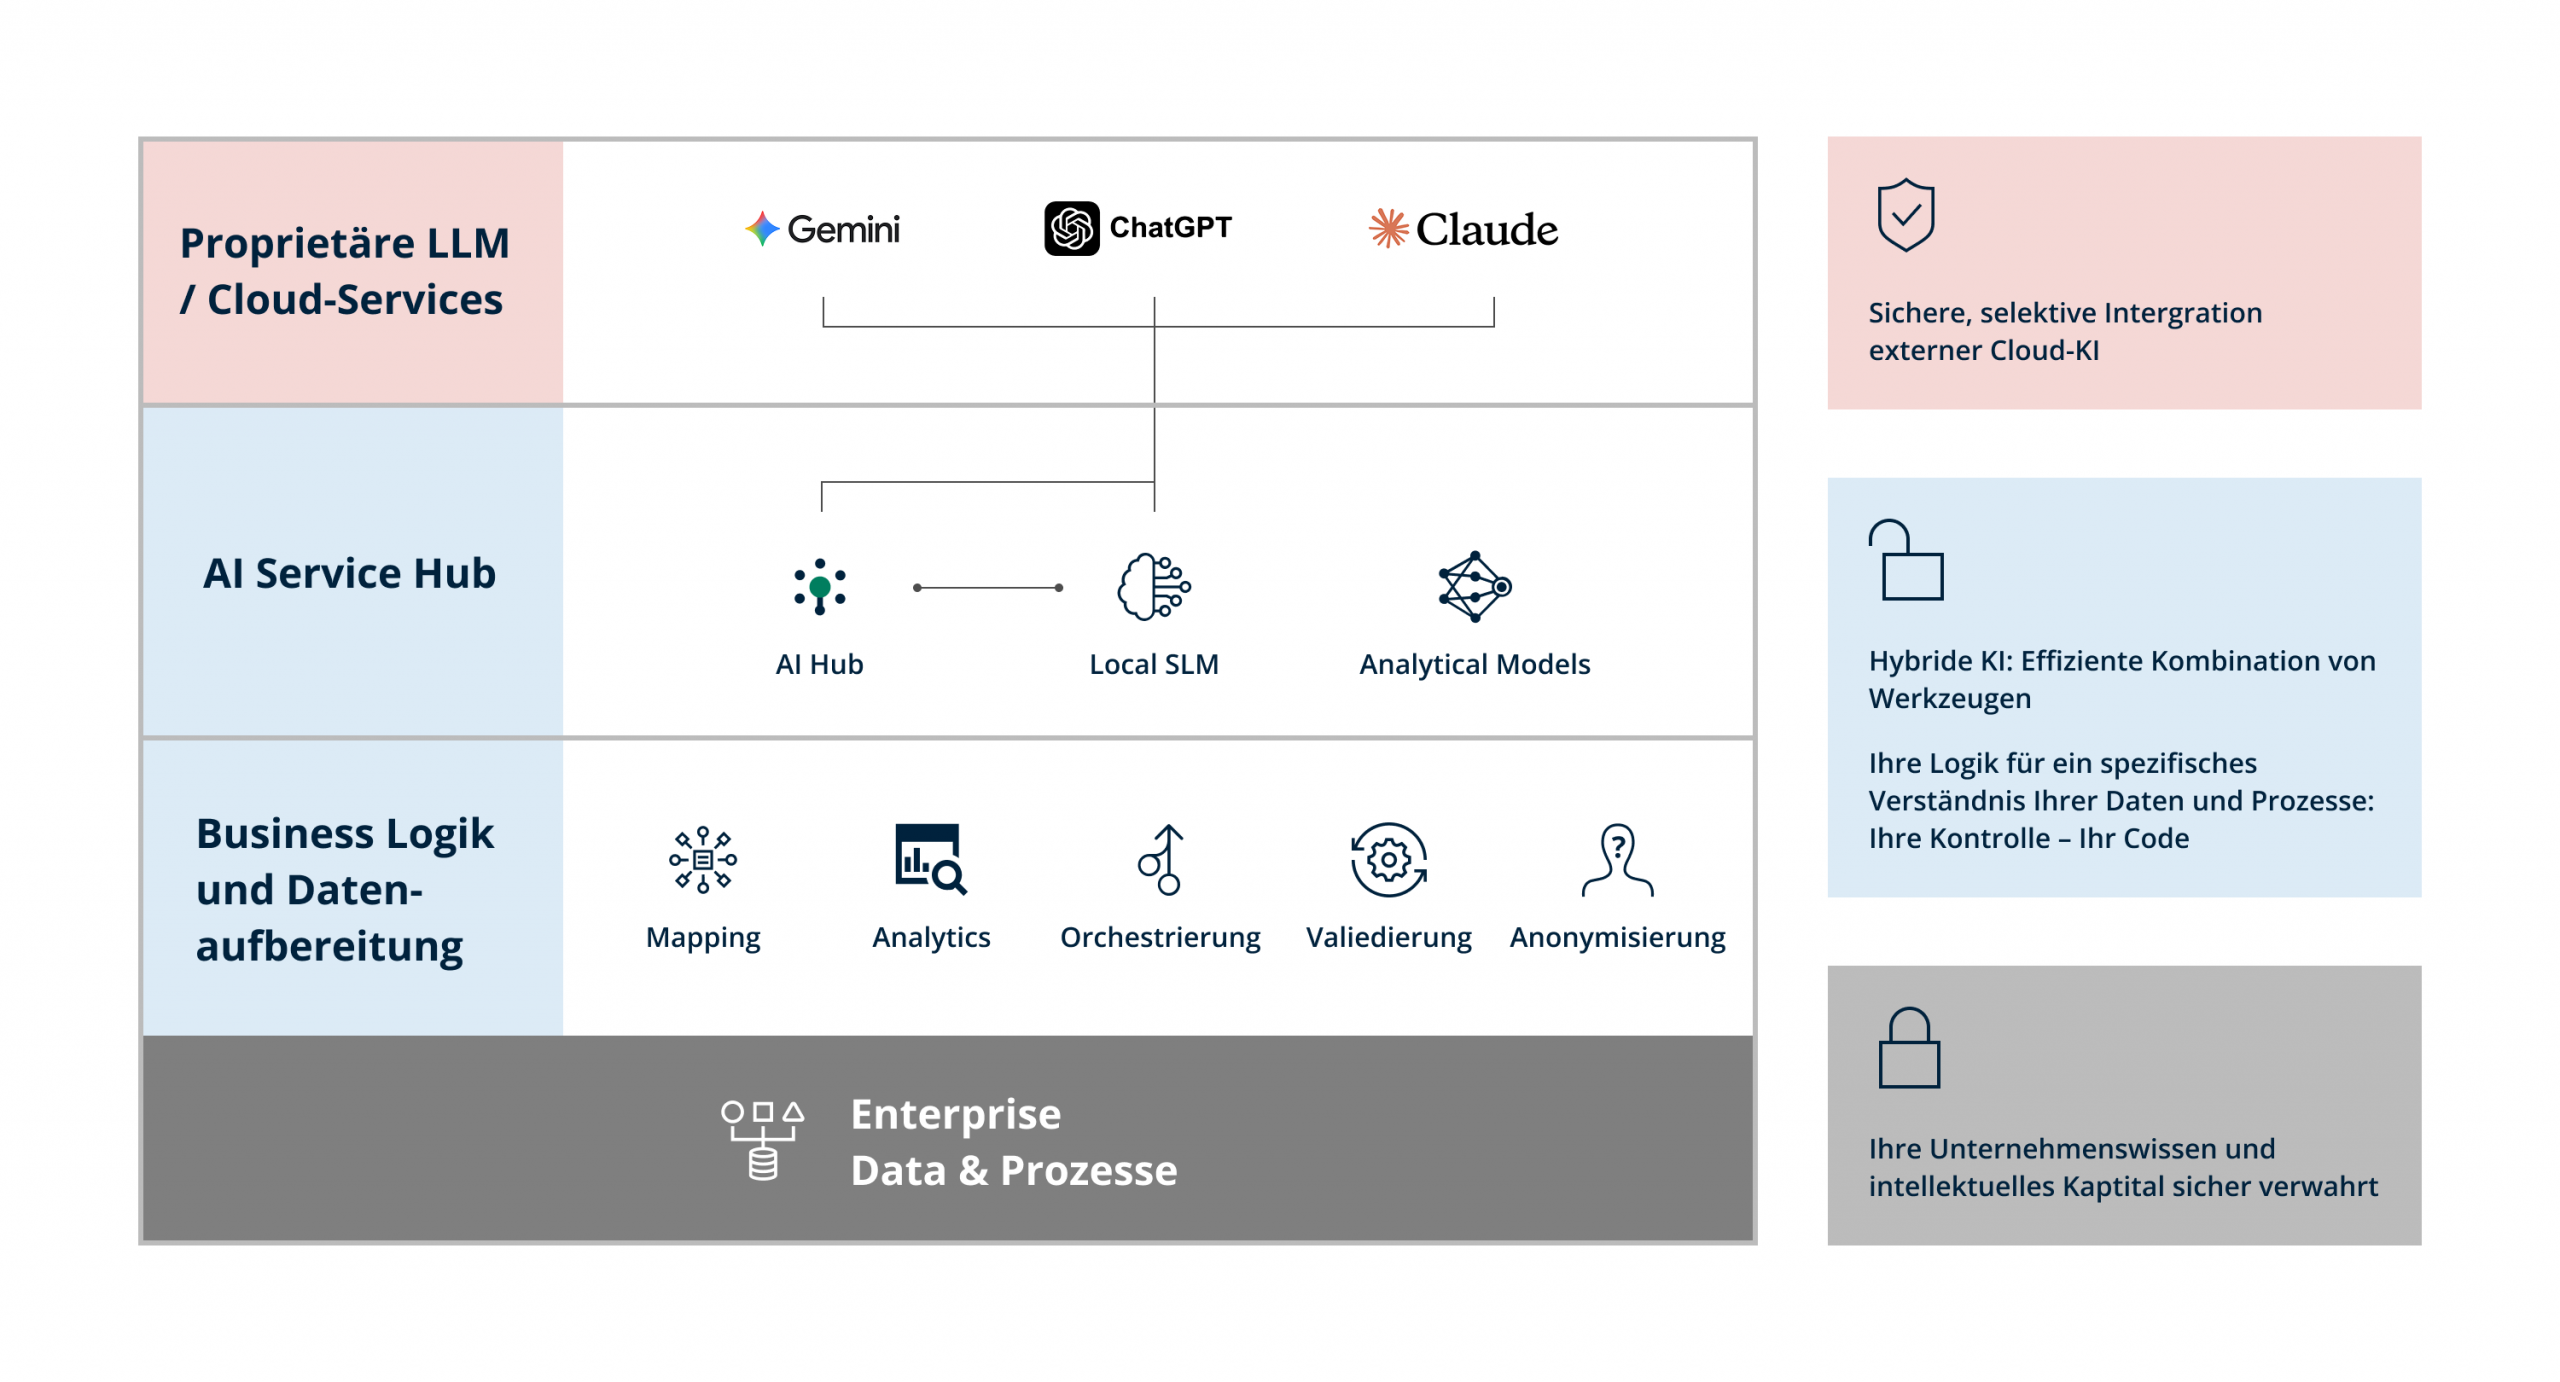This screenshot has width=2560, height=1382.
Task: Click the Local SLM brain icon
Action: [1153, 586]
